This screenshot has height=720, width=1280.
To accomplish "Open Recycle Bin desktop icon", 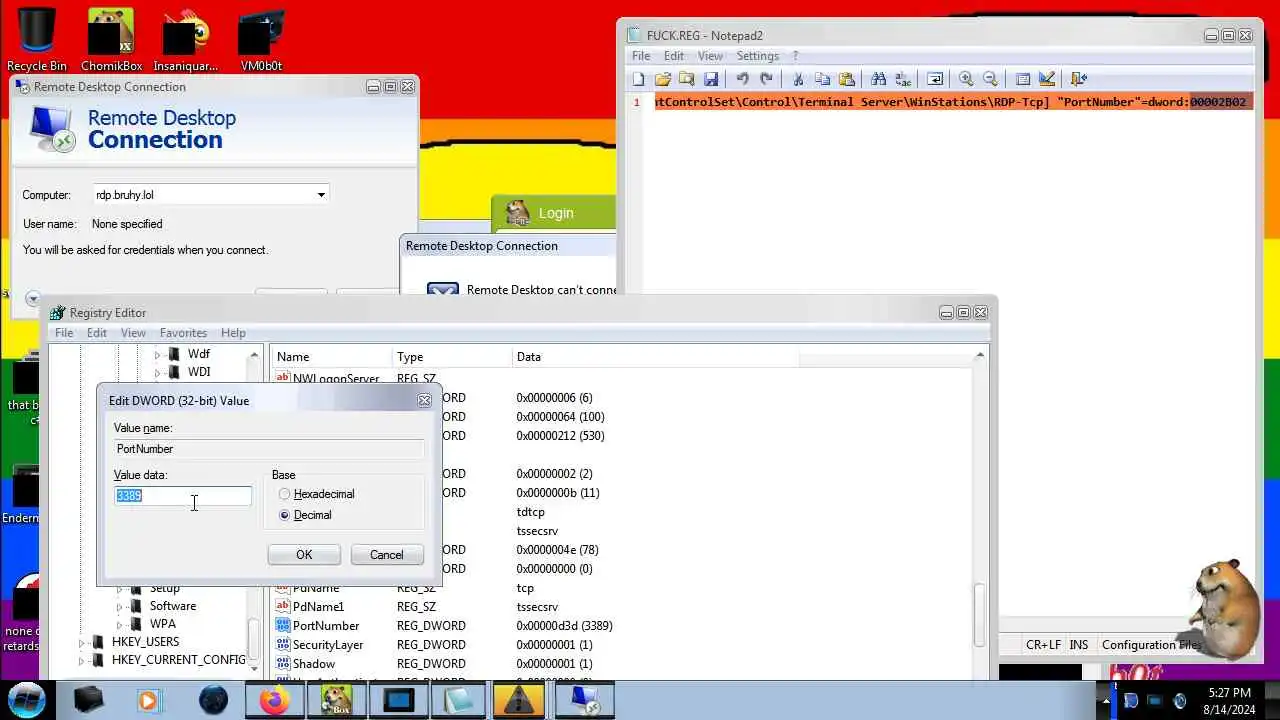I will point(37,40).
